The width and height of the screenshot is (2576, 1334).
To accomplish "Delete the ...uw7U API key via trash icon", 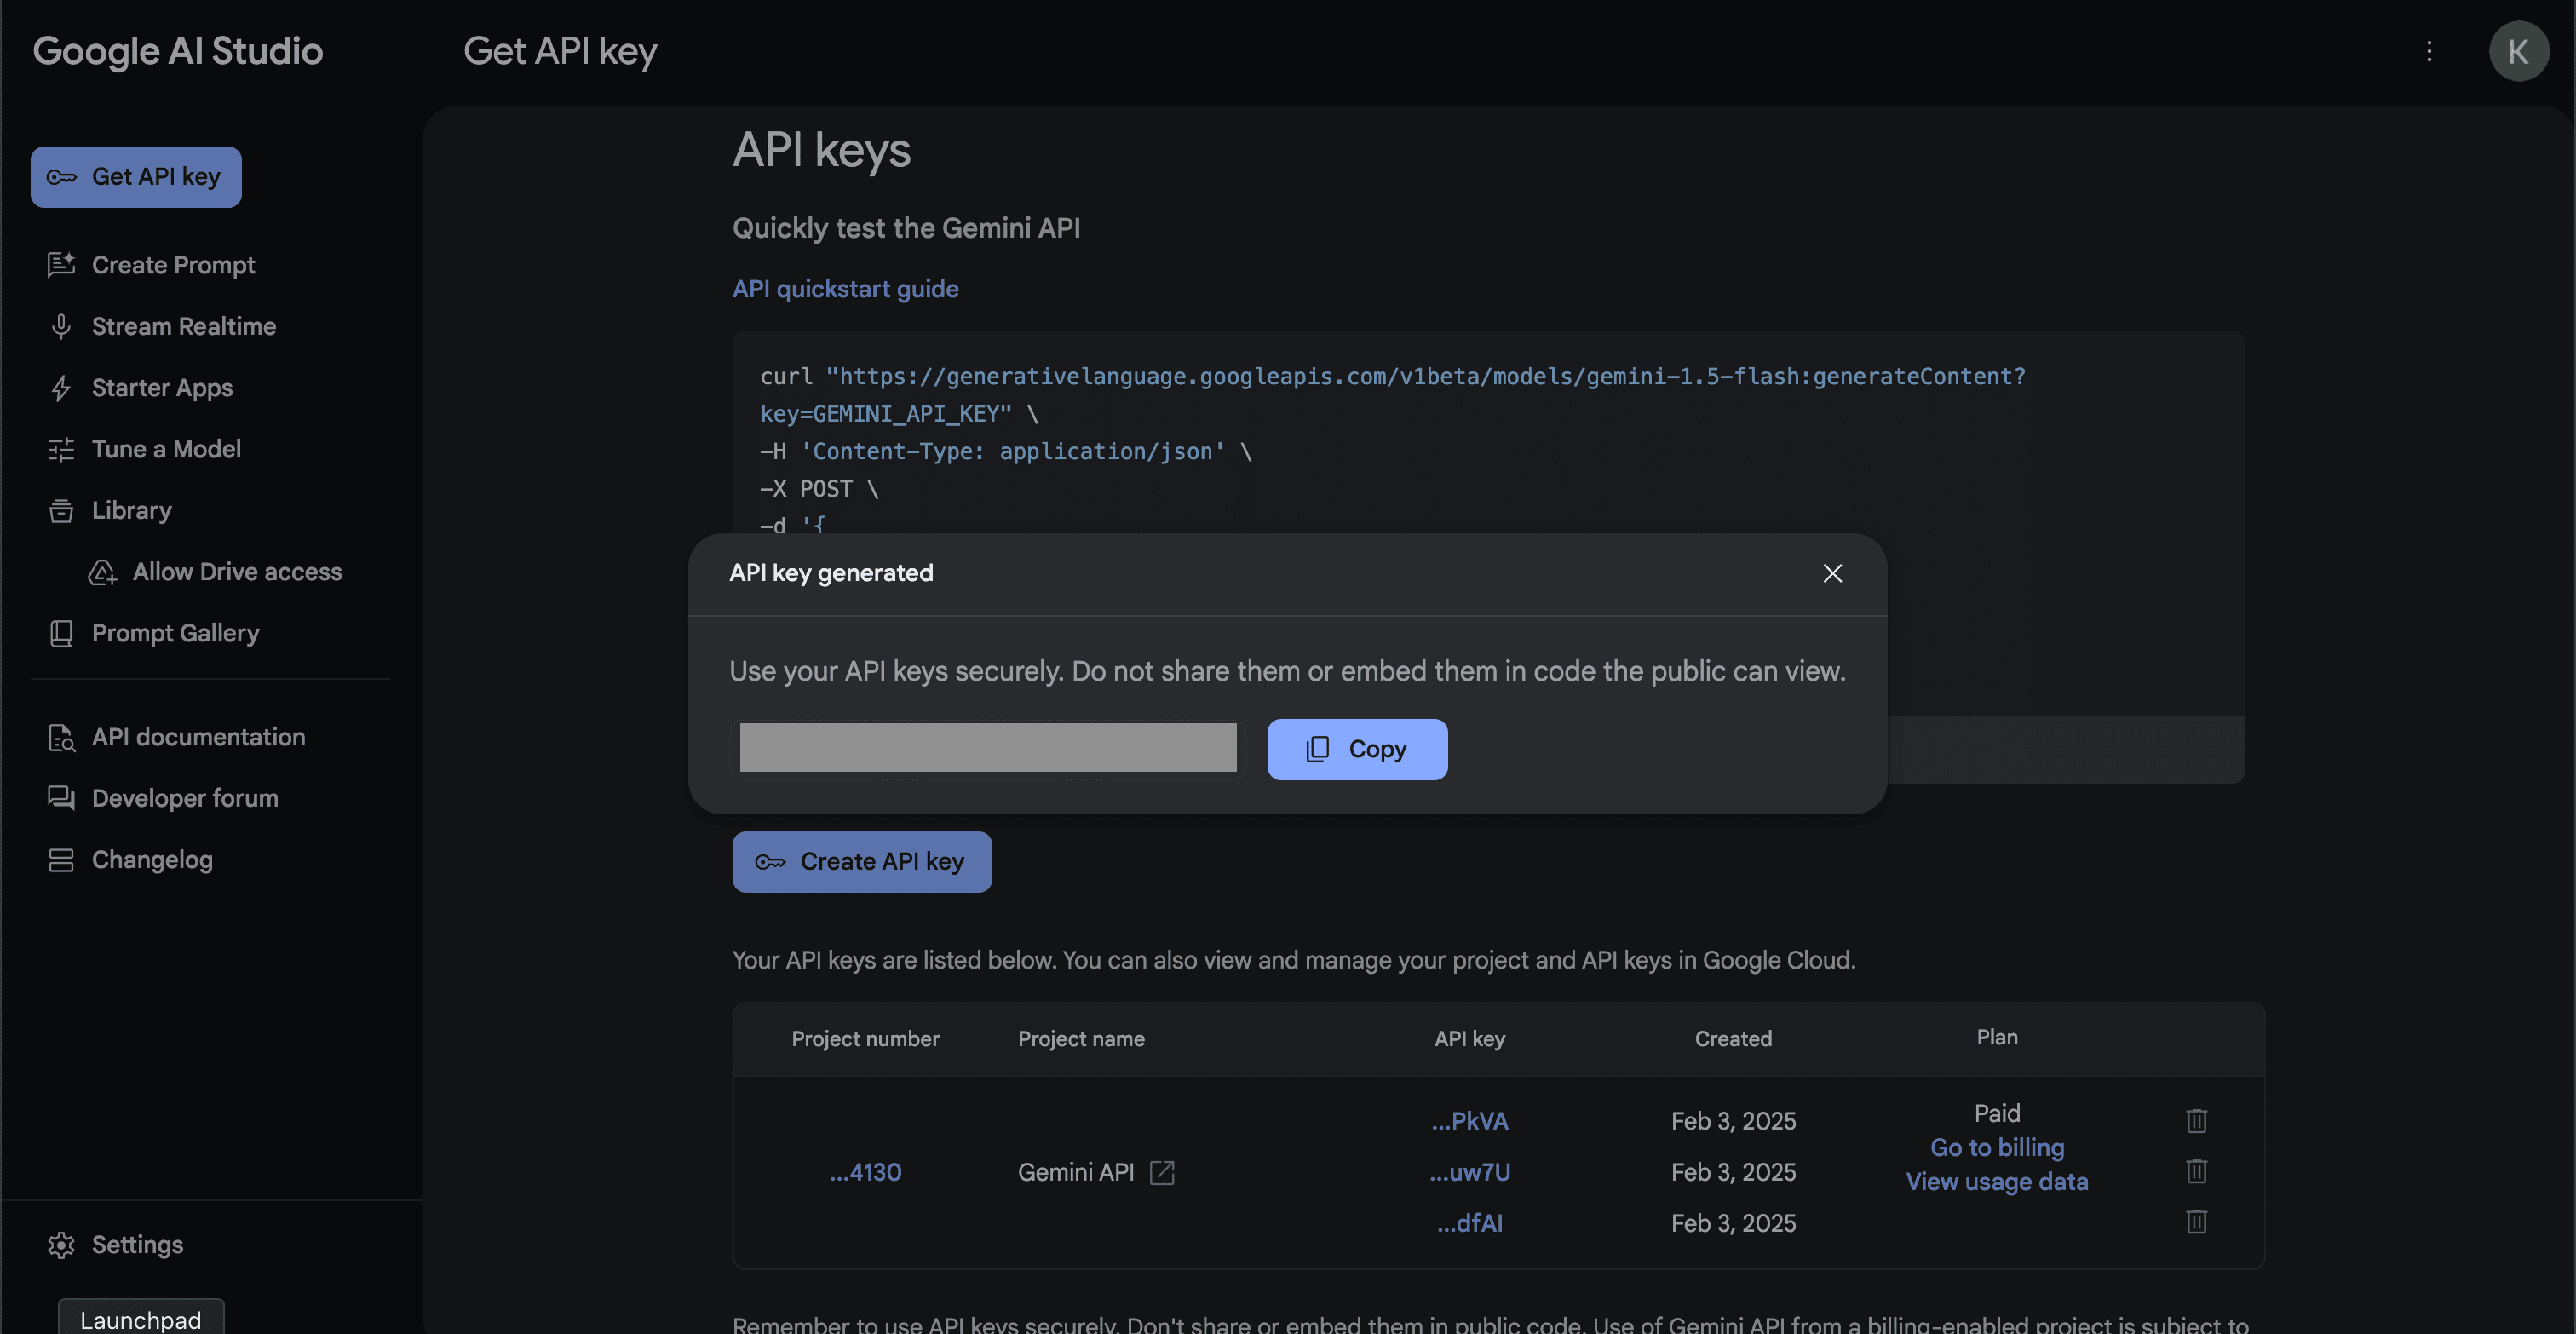I will [x=2196, y=1171].
